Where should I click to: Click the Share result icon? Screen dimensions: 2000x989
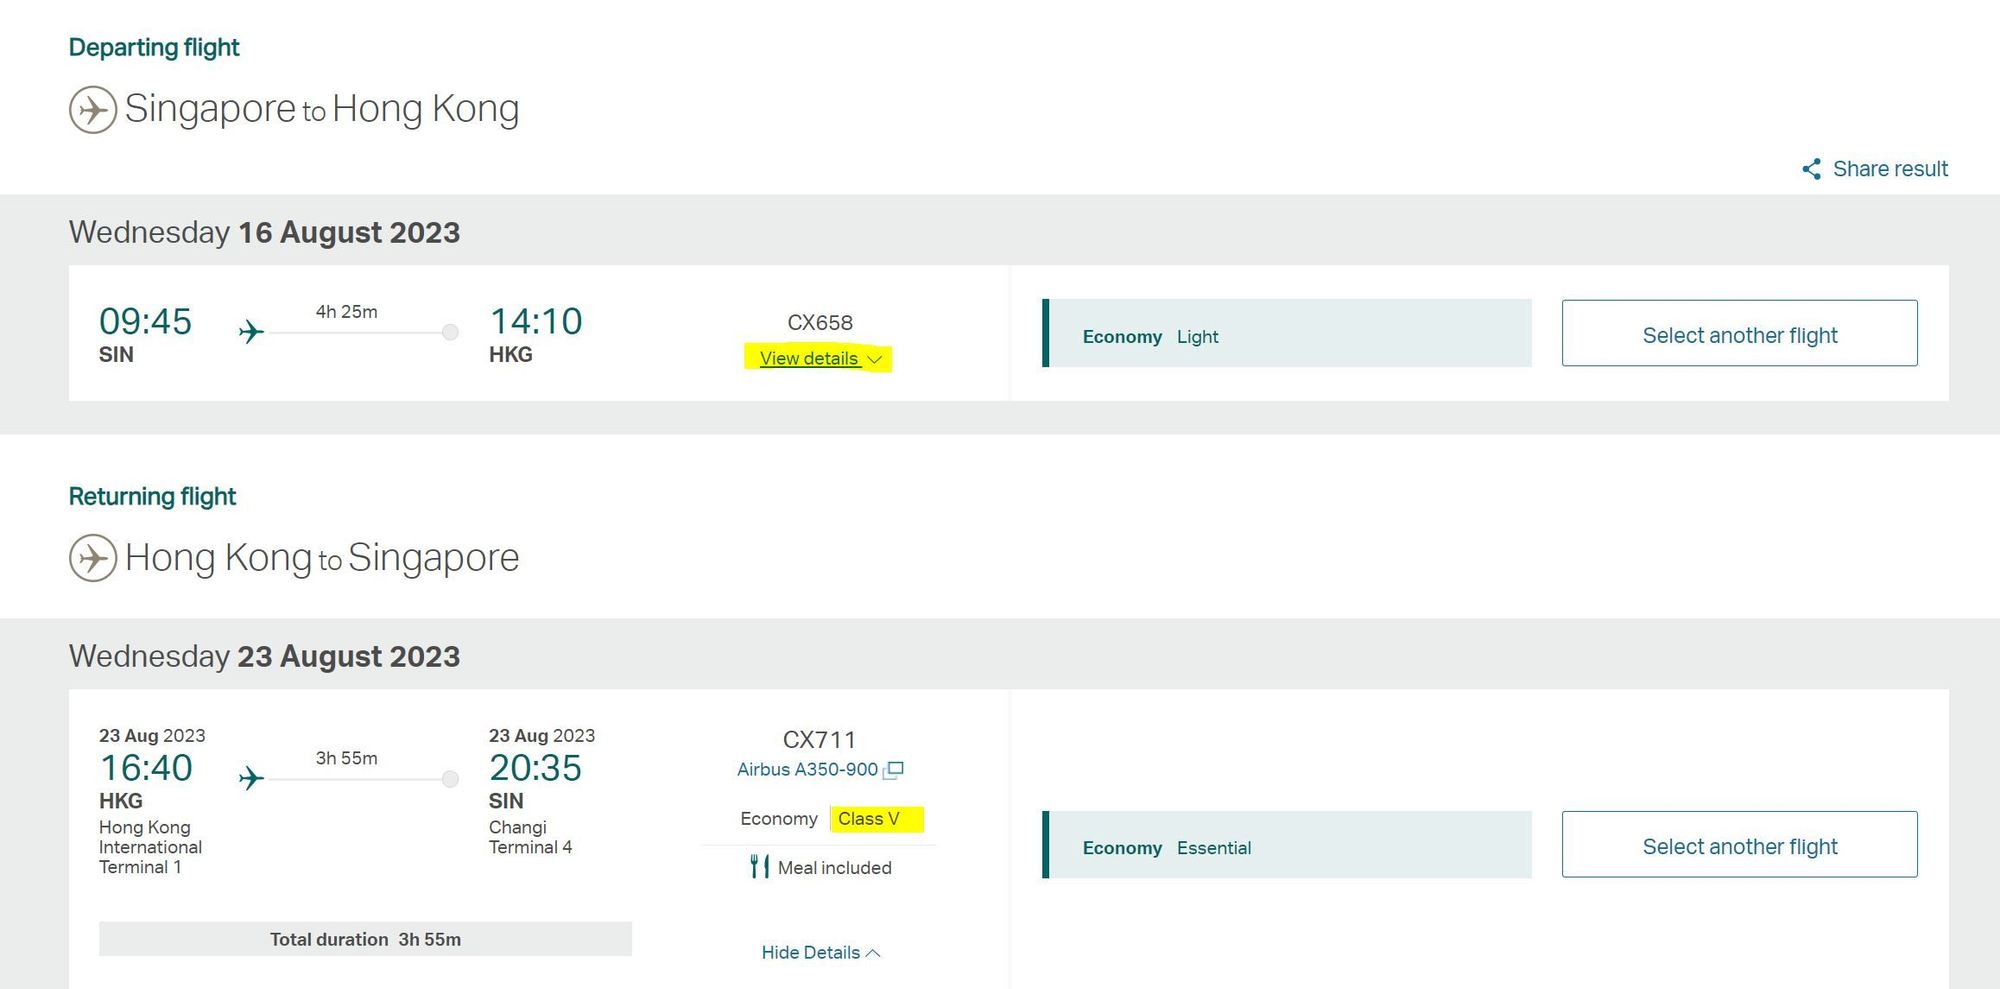pyautogui.click(x=1811, y=169)
